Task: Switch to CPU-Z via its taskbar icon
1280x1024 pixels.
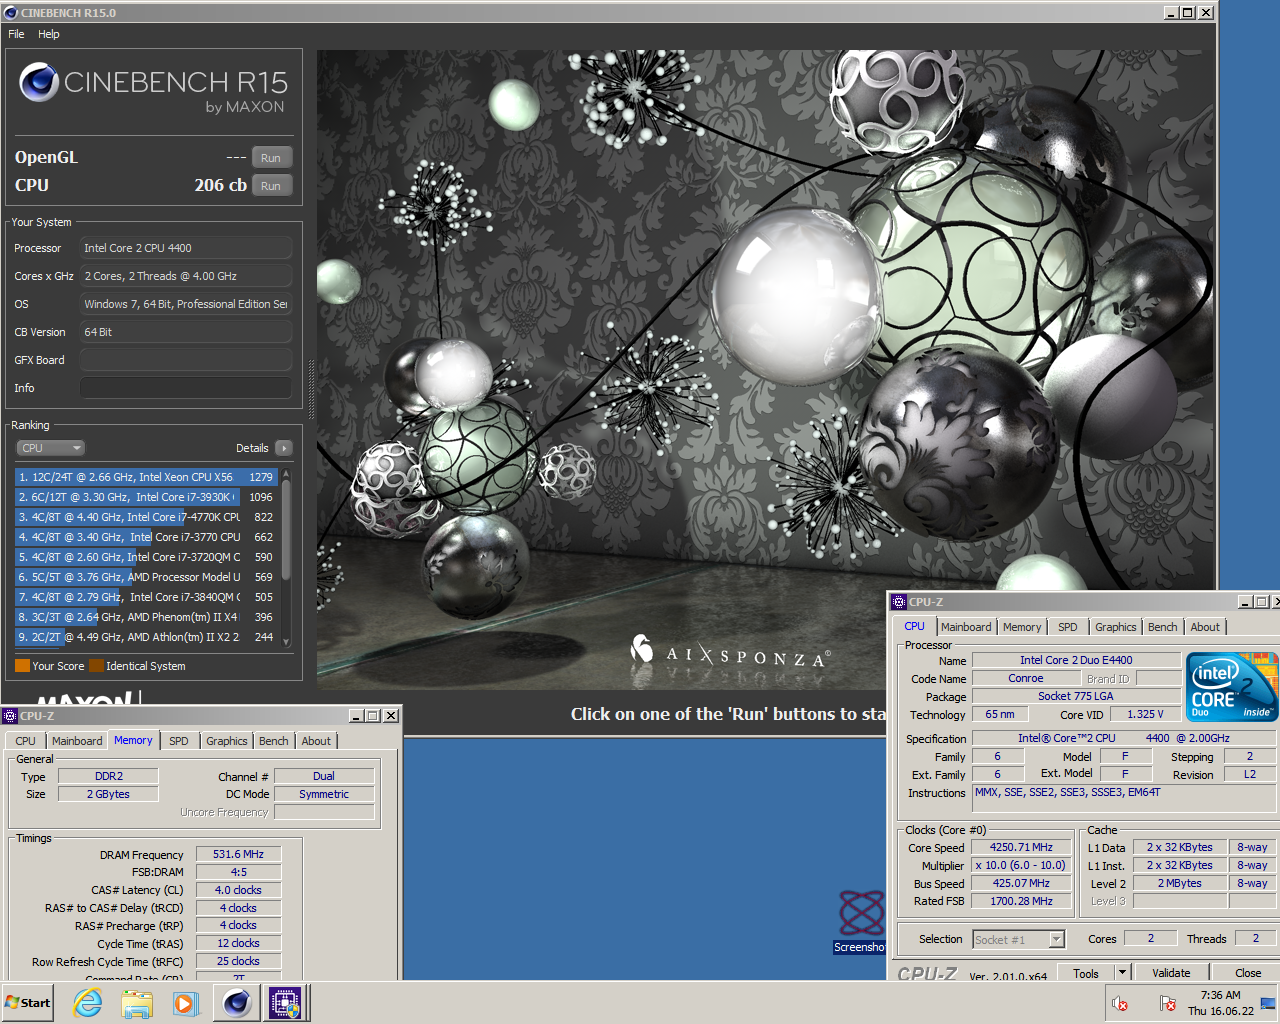Action: point(285,1003)
